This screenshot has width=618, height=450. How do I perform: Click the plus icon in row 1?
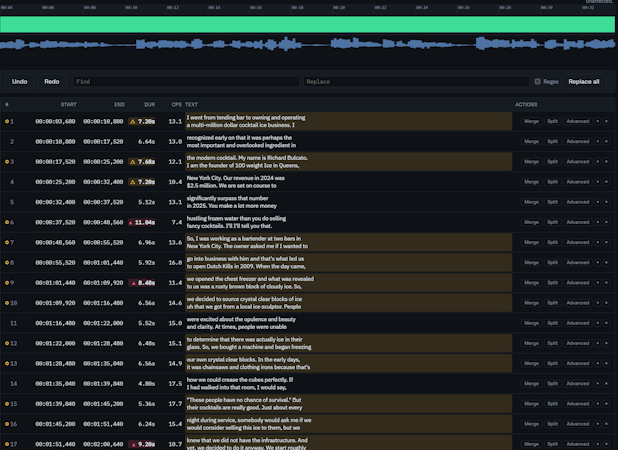point(598,121)
